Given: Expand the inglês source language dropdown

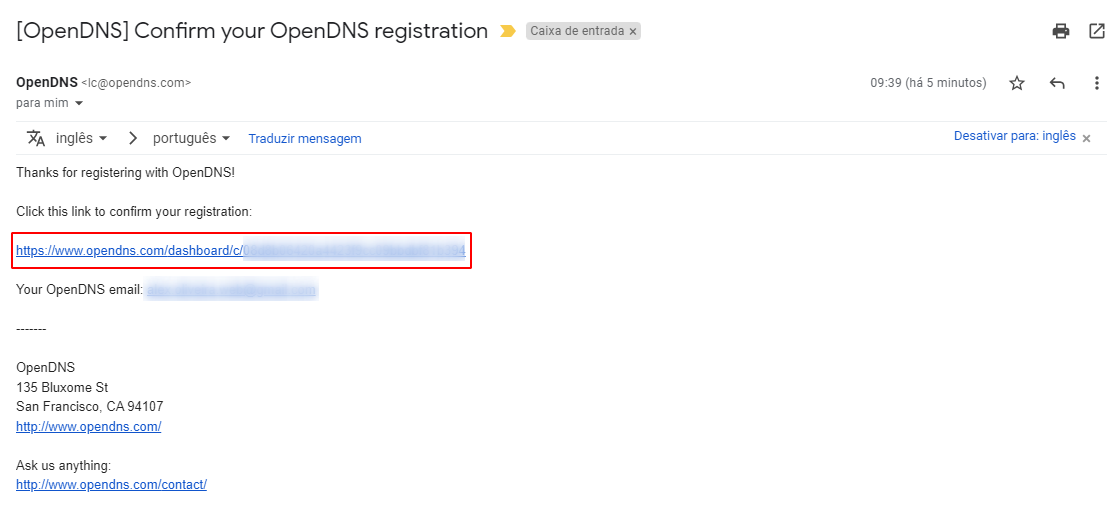Looking at the screenshot, I should [x=81, y=138].
